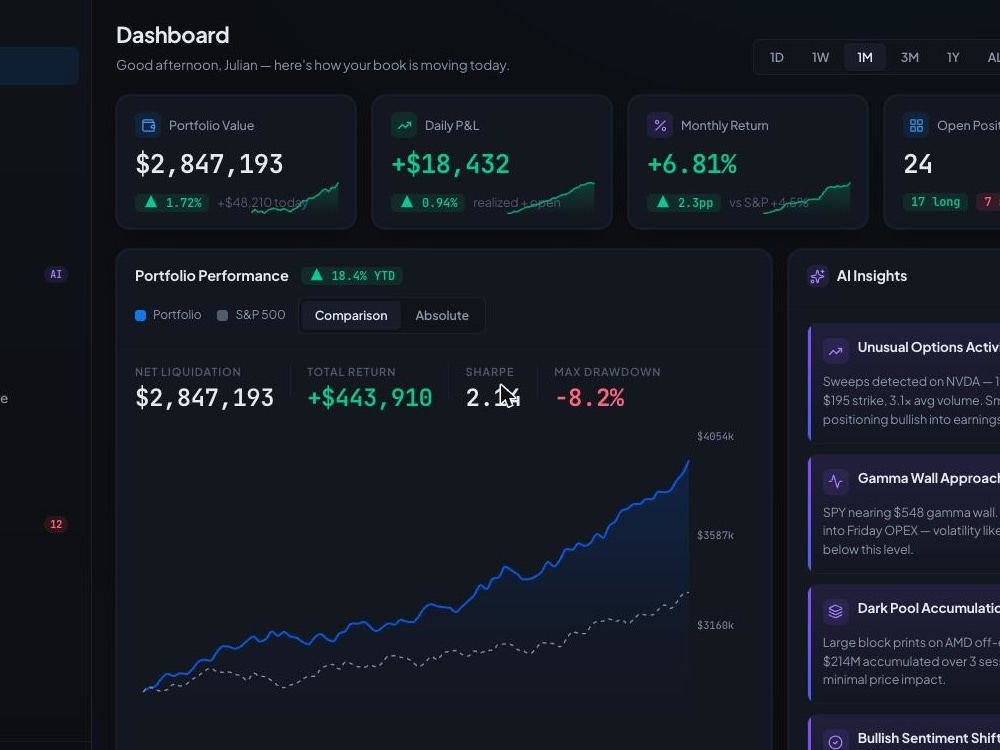The height and width of the screenshot is (750, 1000).
Task: Click the Net Liquidation $2,847,193 figure
Action: click(204, 398)
